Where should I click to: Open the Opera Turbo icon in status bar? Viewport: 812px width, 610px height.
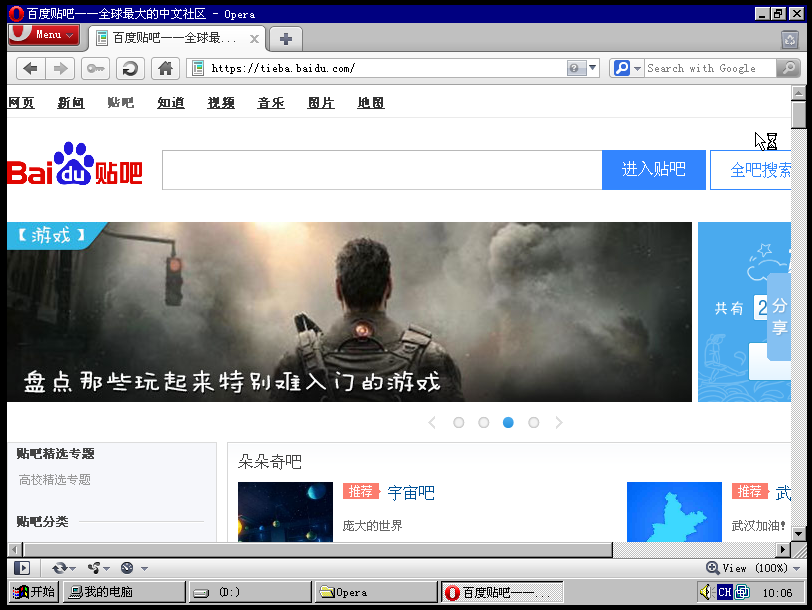tap(127, 568)
